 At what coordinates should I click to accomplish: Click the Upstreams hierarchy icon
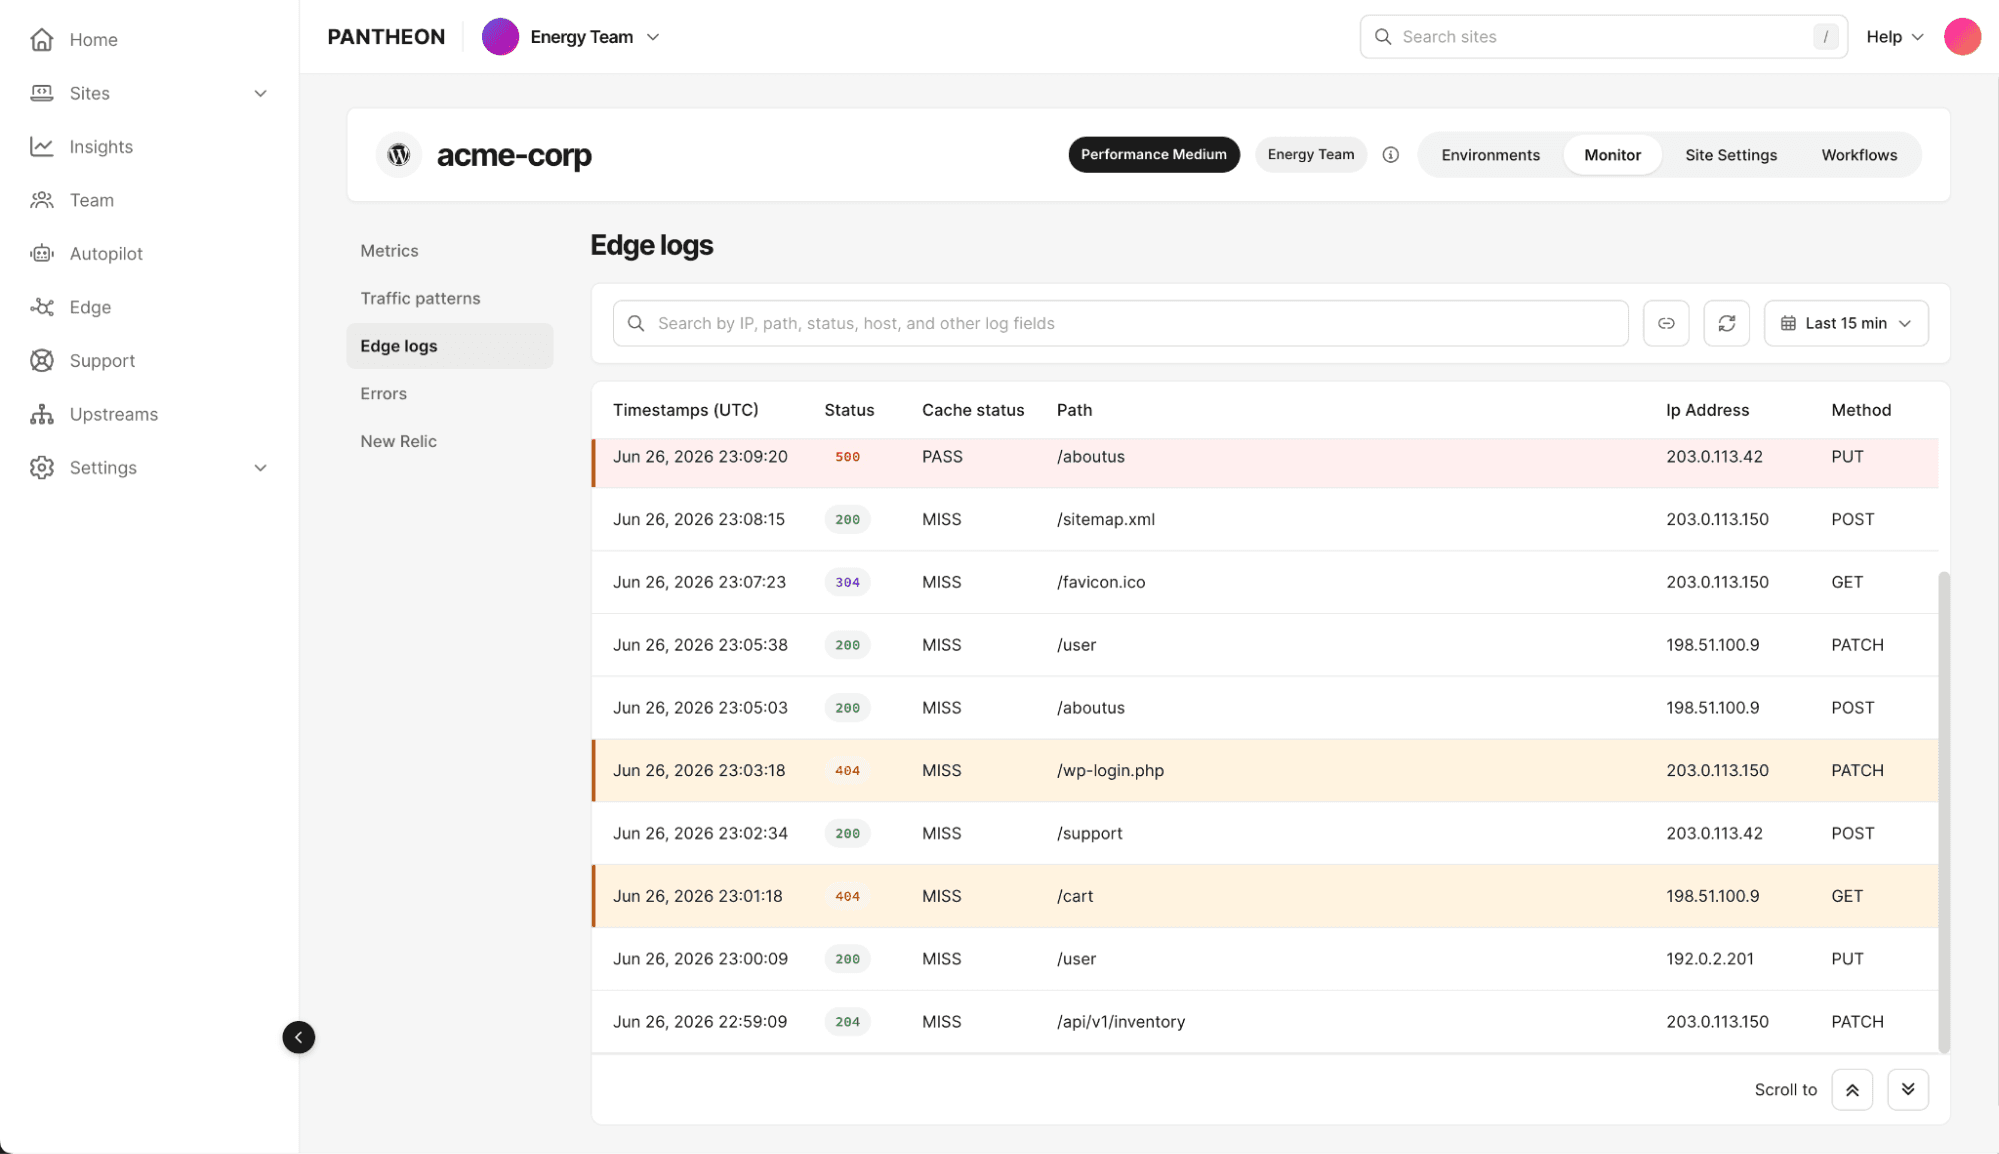pyautogui.click(x=41, y=414)
